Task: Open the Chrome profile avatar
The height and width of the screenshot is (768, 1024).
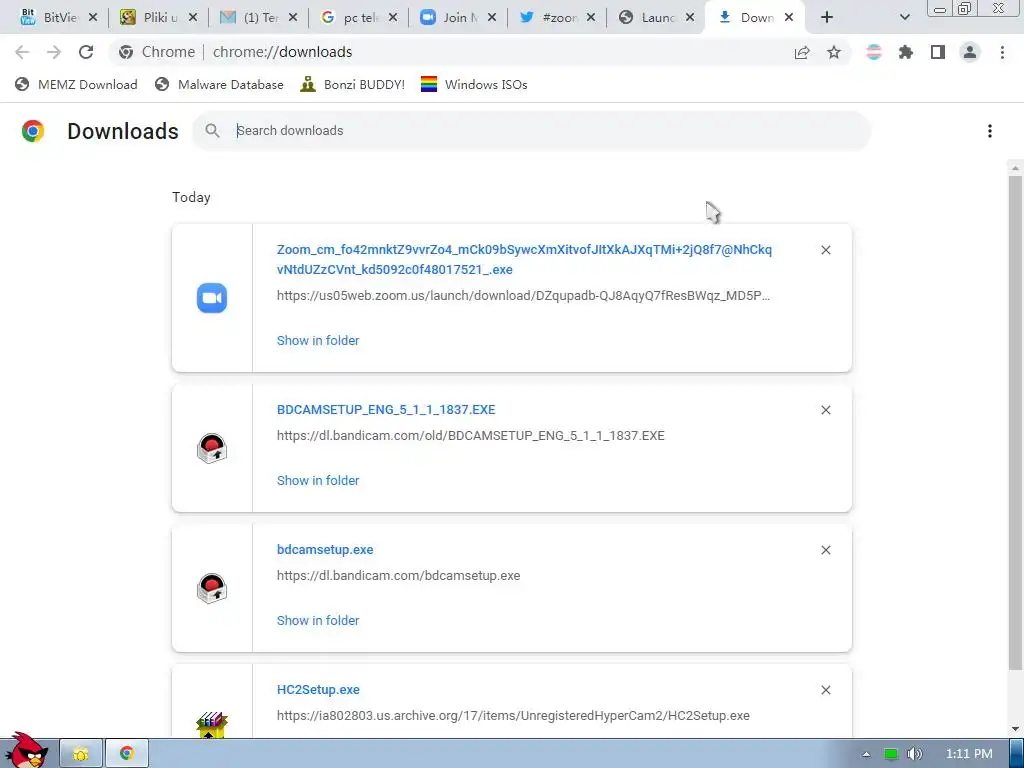Action: [x=970, y=52]
